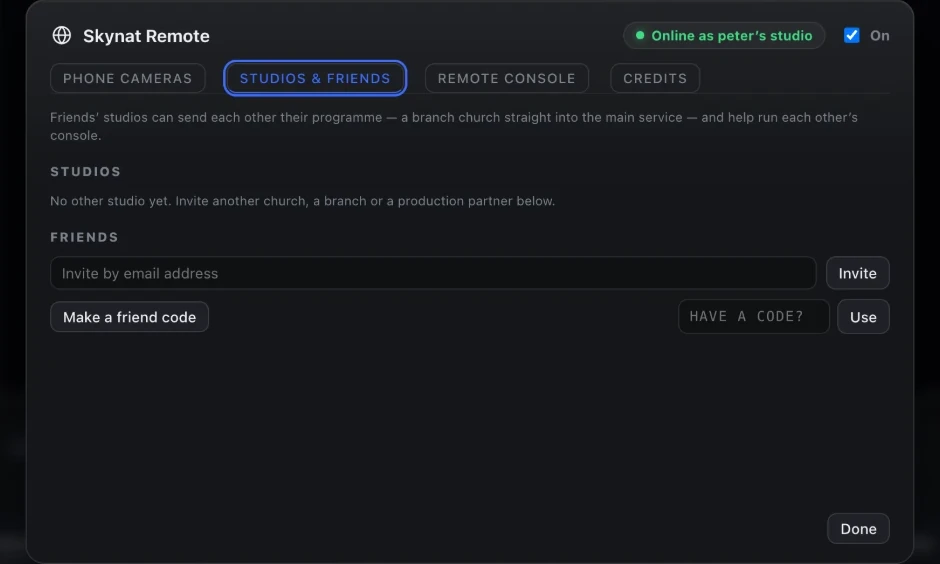Click the FRIENDS section heading
The image size is (940, 564).
85,237
